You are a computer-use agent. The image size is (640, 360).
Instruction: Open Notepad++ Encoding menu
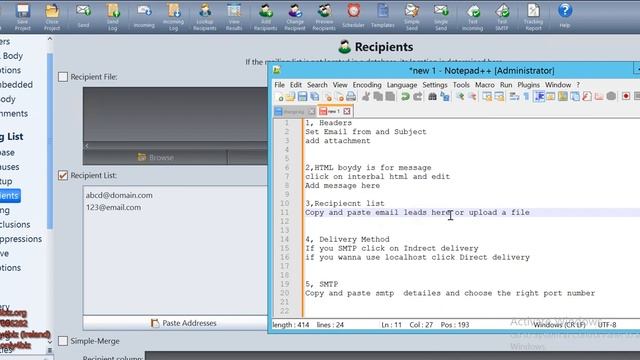pos(367,85)
